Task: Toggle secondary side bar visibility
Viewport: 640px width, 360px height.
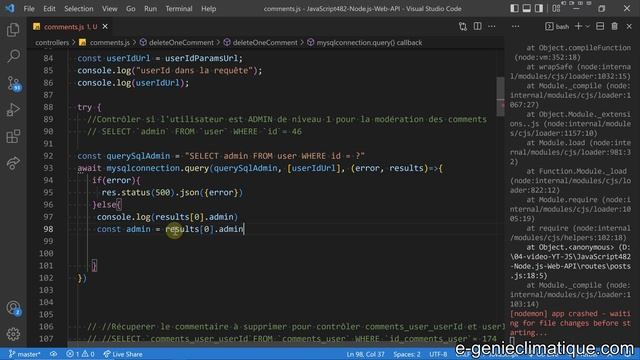Action: pos(539,8)
